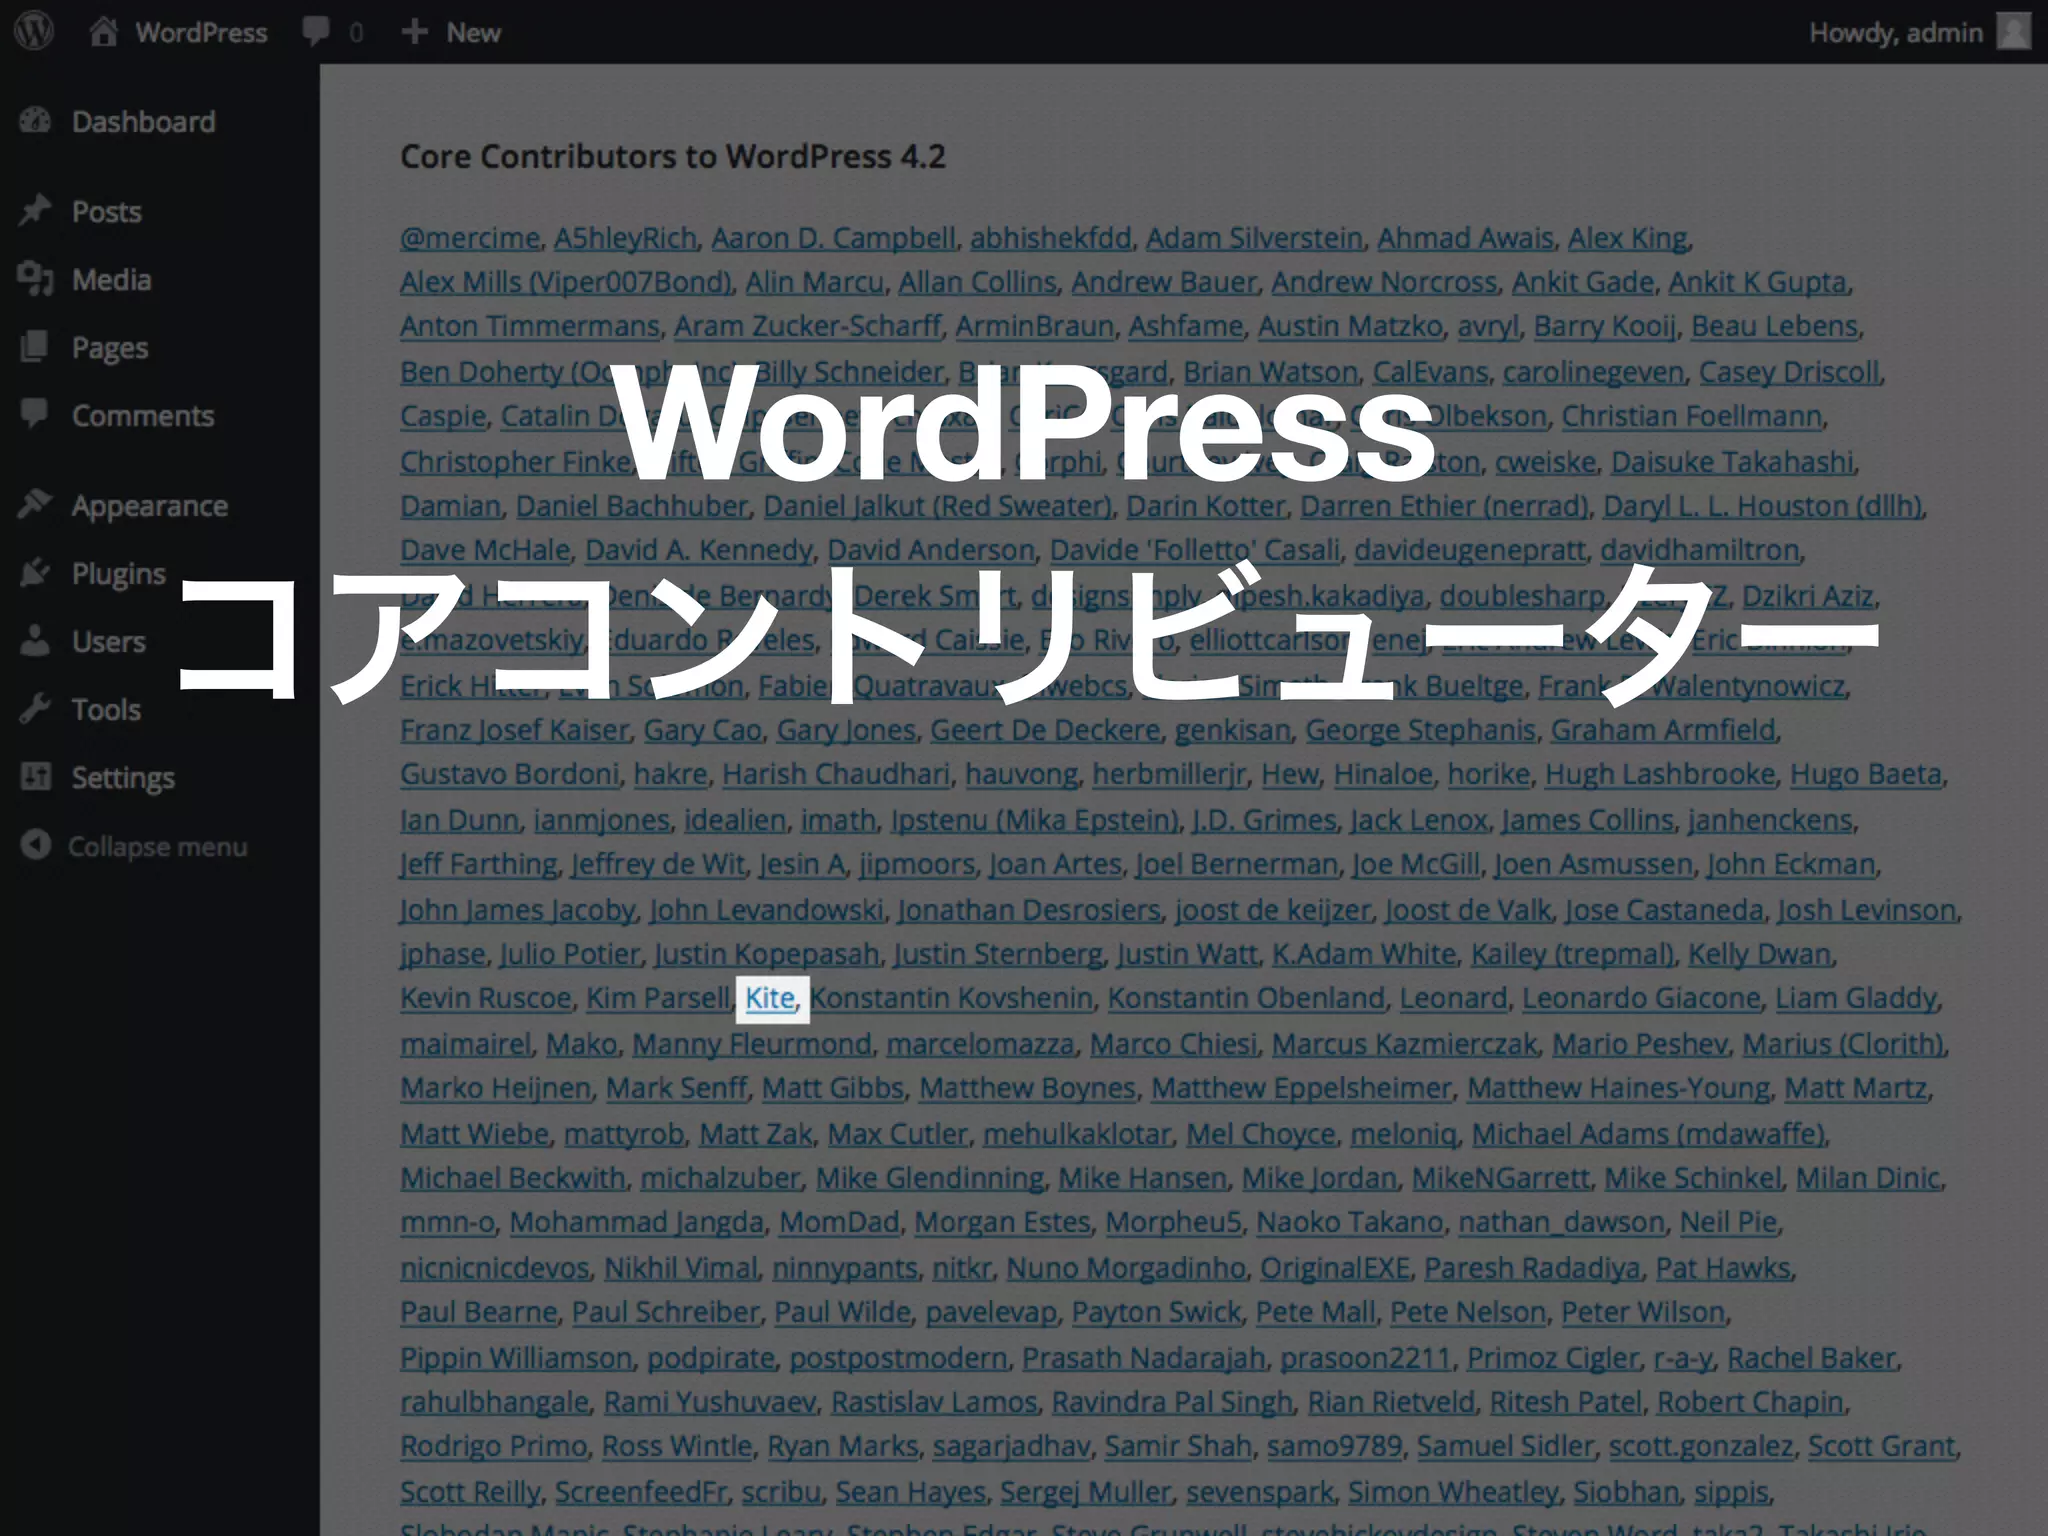
Task: Click the Posts pushpin icon
Action: 35,211
